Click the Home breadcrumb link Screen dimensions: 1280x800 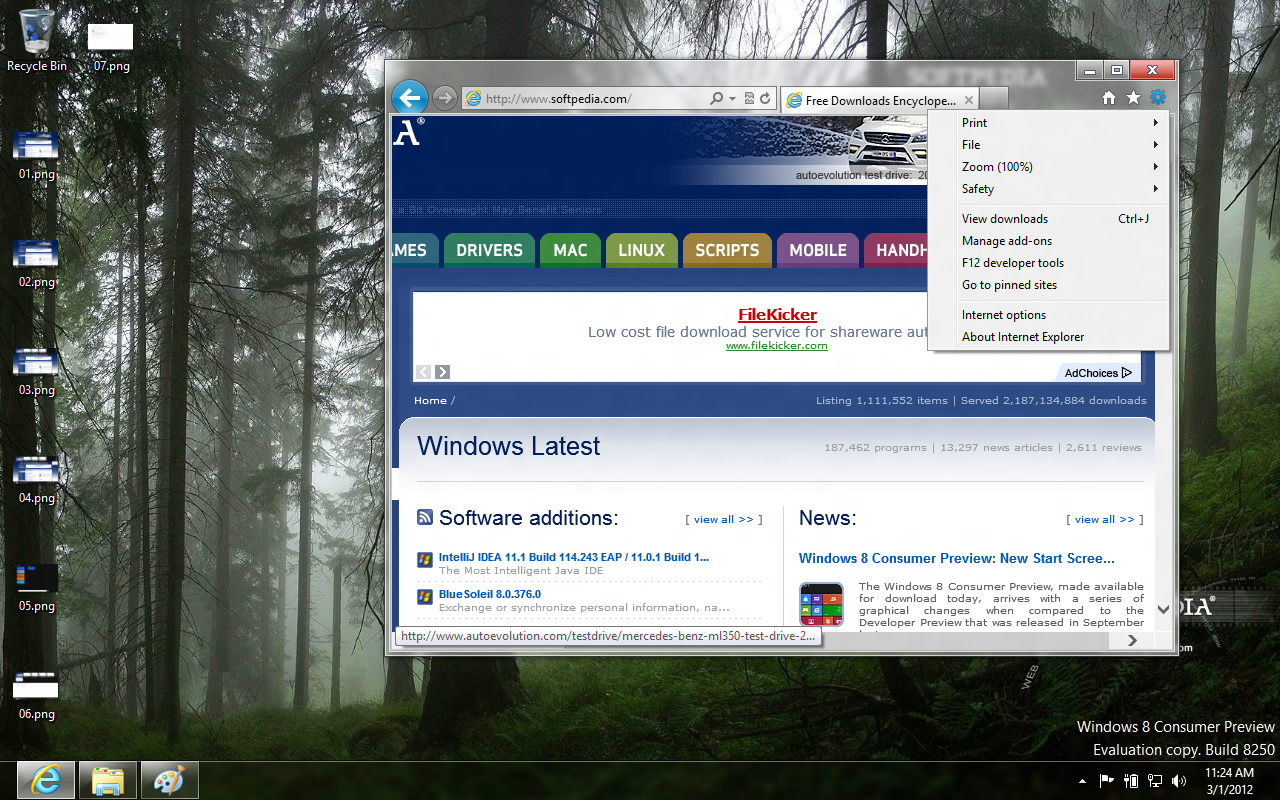(430, 401)
